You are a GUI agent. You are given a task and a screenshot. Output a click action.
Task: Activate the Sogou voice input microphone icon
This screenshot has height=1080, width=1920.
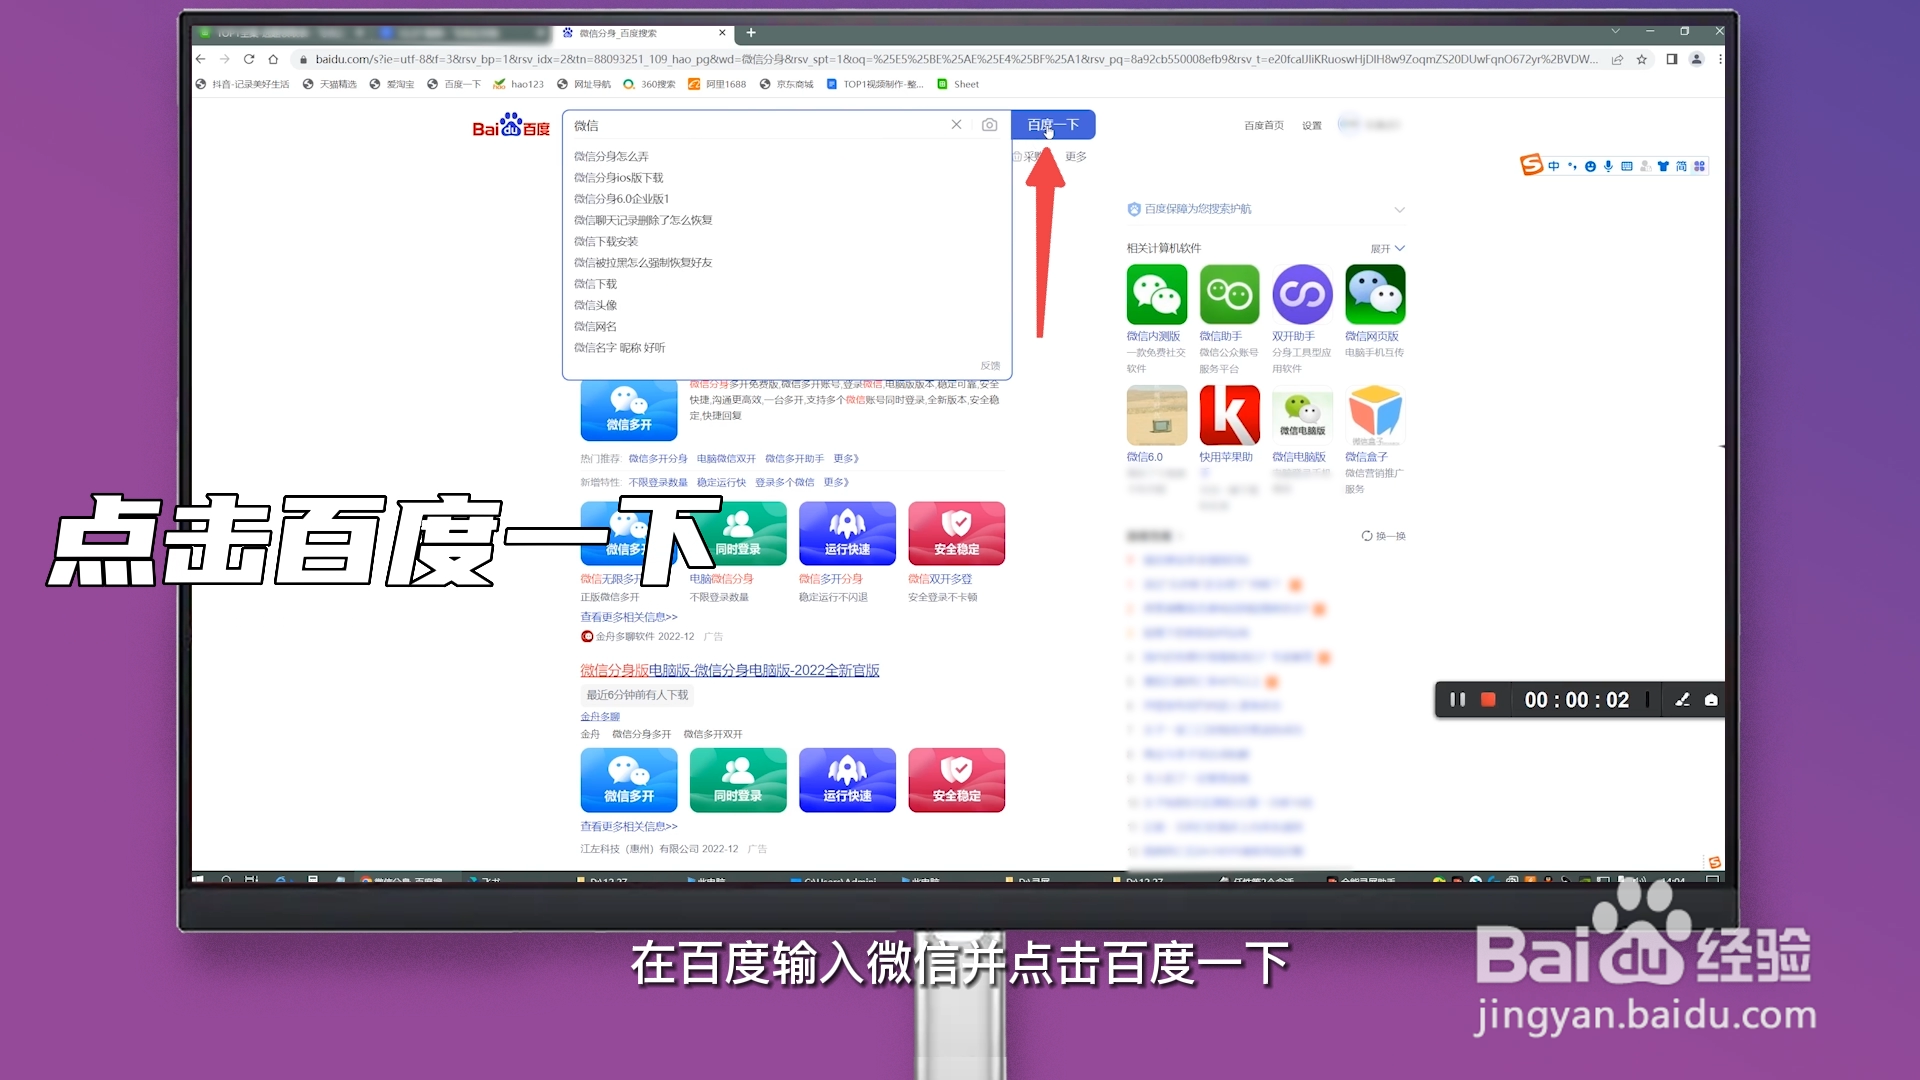[x=1608, y=166]
